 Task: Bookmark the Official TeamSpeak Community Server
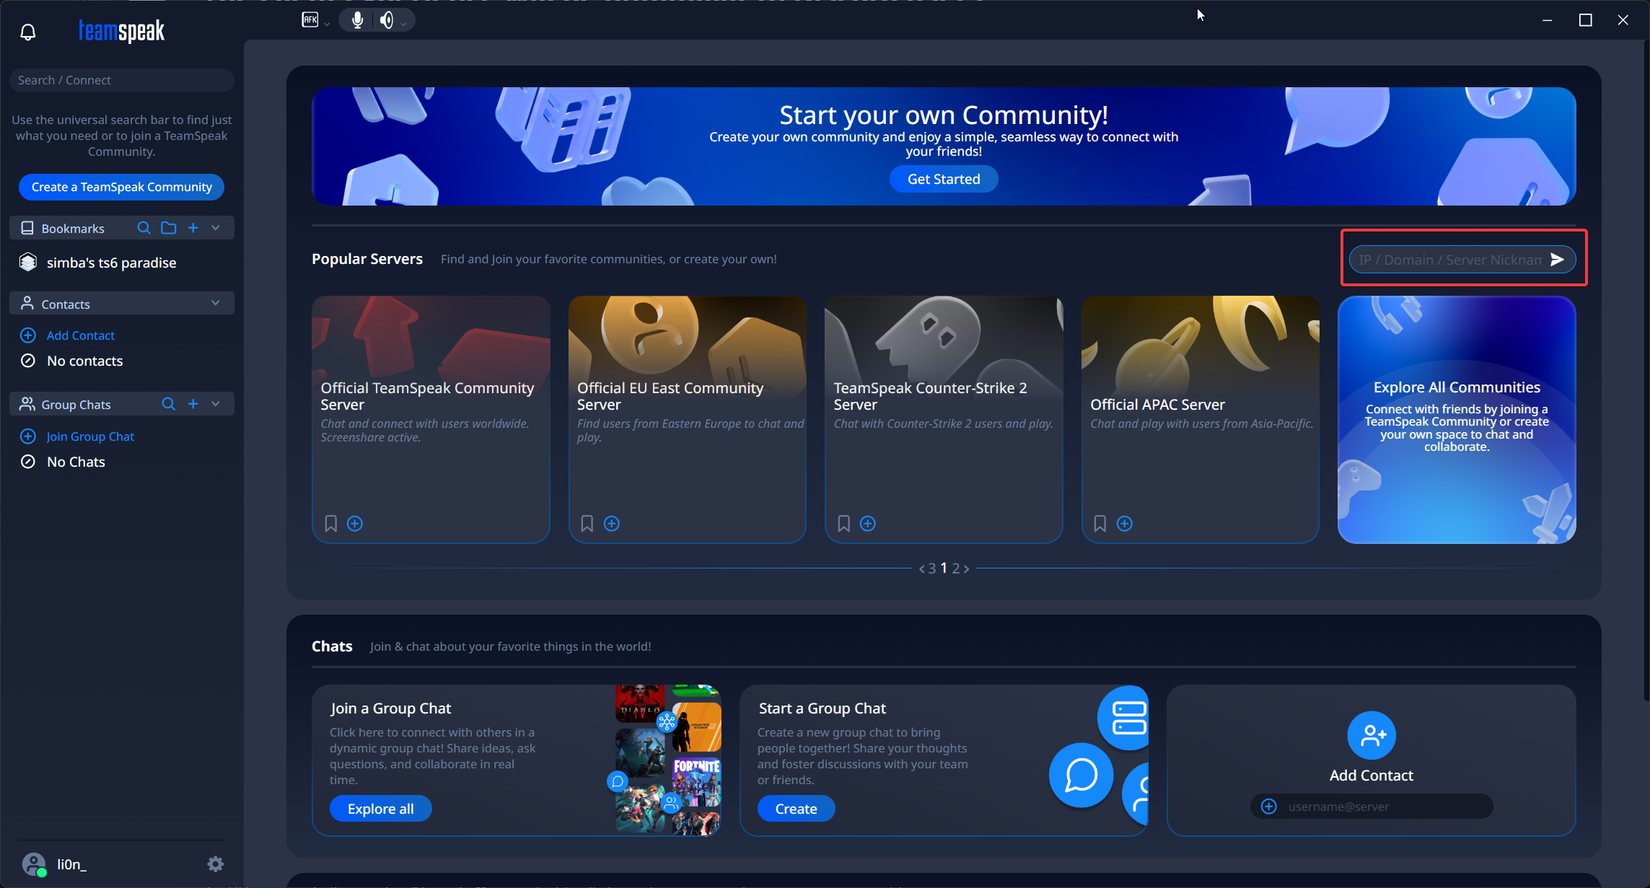click(331, 524)
